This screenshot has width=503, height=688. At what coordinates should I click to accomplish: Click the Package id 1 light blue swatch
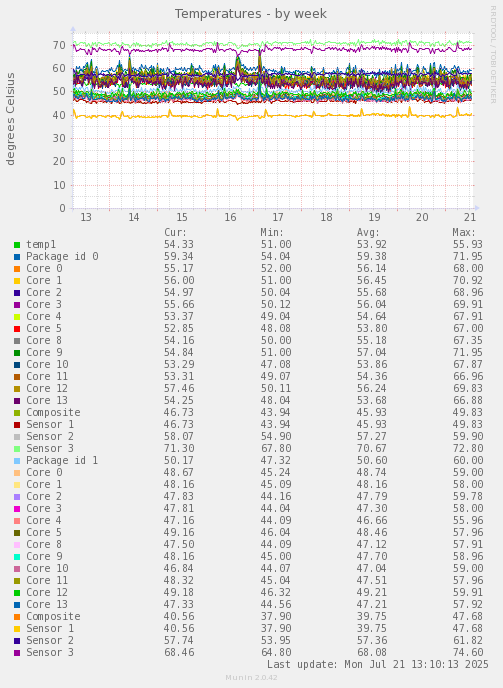tap(17, 461)
